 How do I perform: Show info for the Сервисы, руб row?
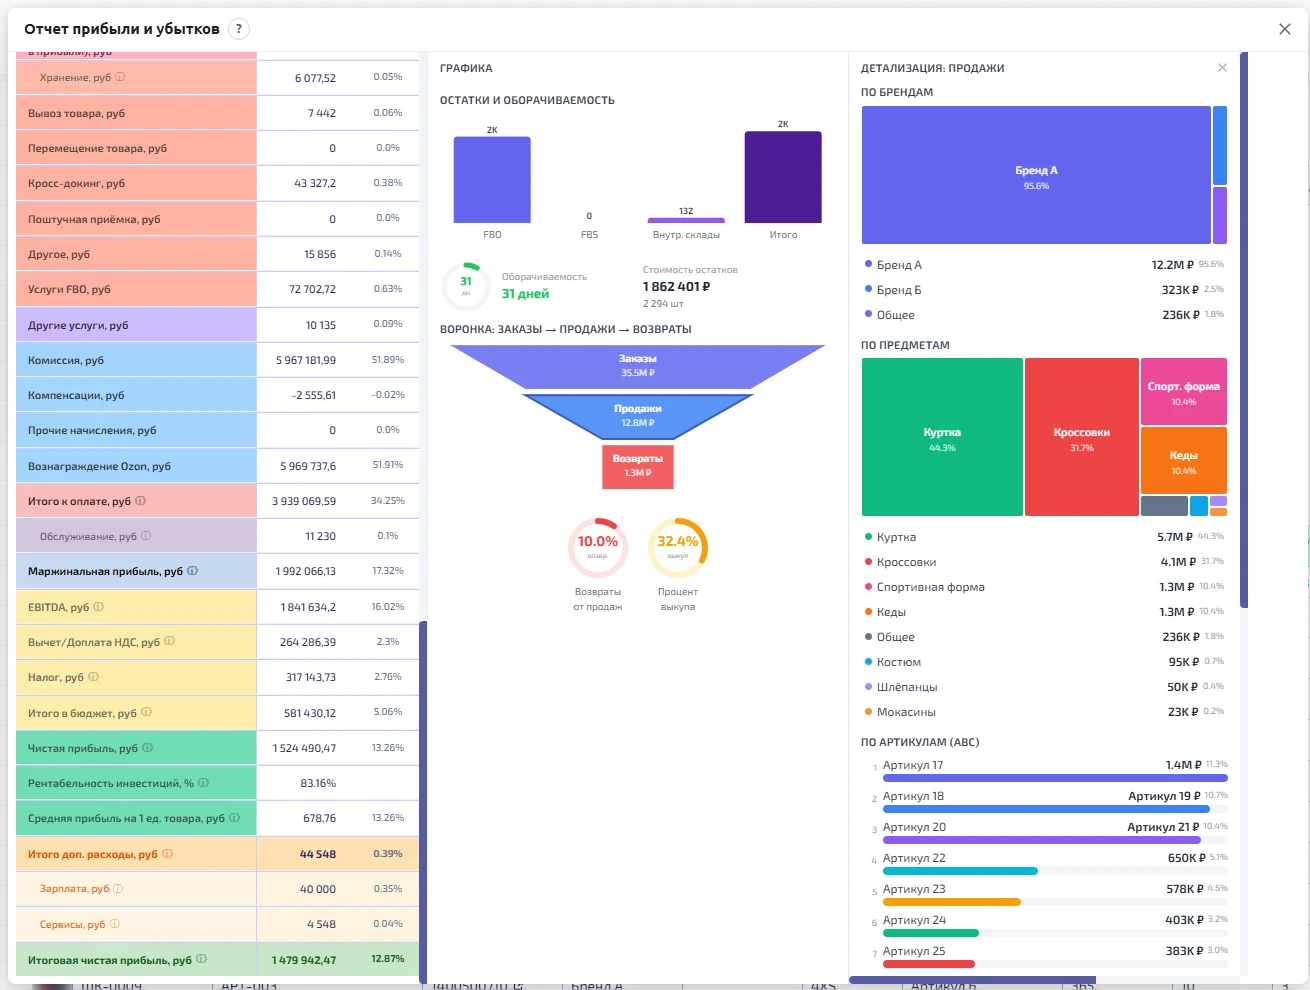tap(114, 924)
